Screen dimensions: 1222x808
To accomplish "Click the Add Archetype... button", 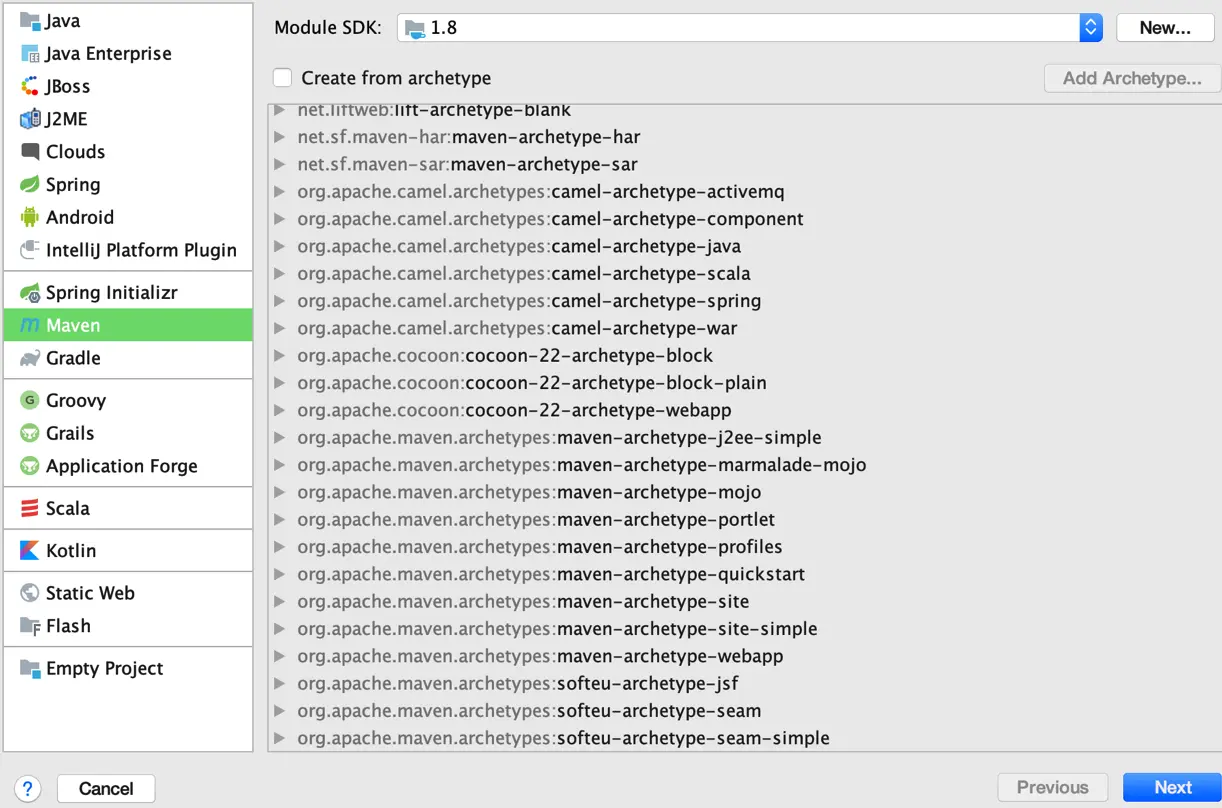I will click(1132, 78).
